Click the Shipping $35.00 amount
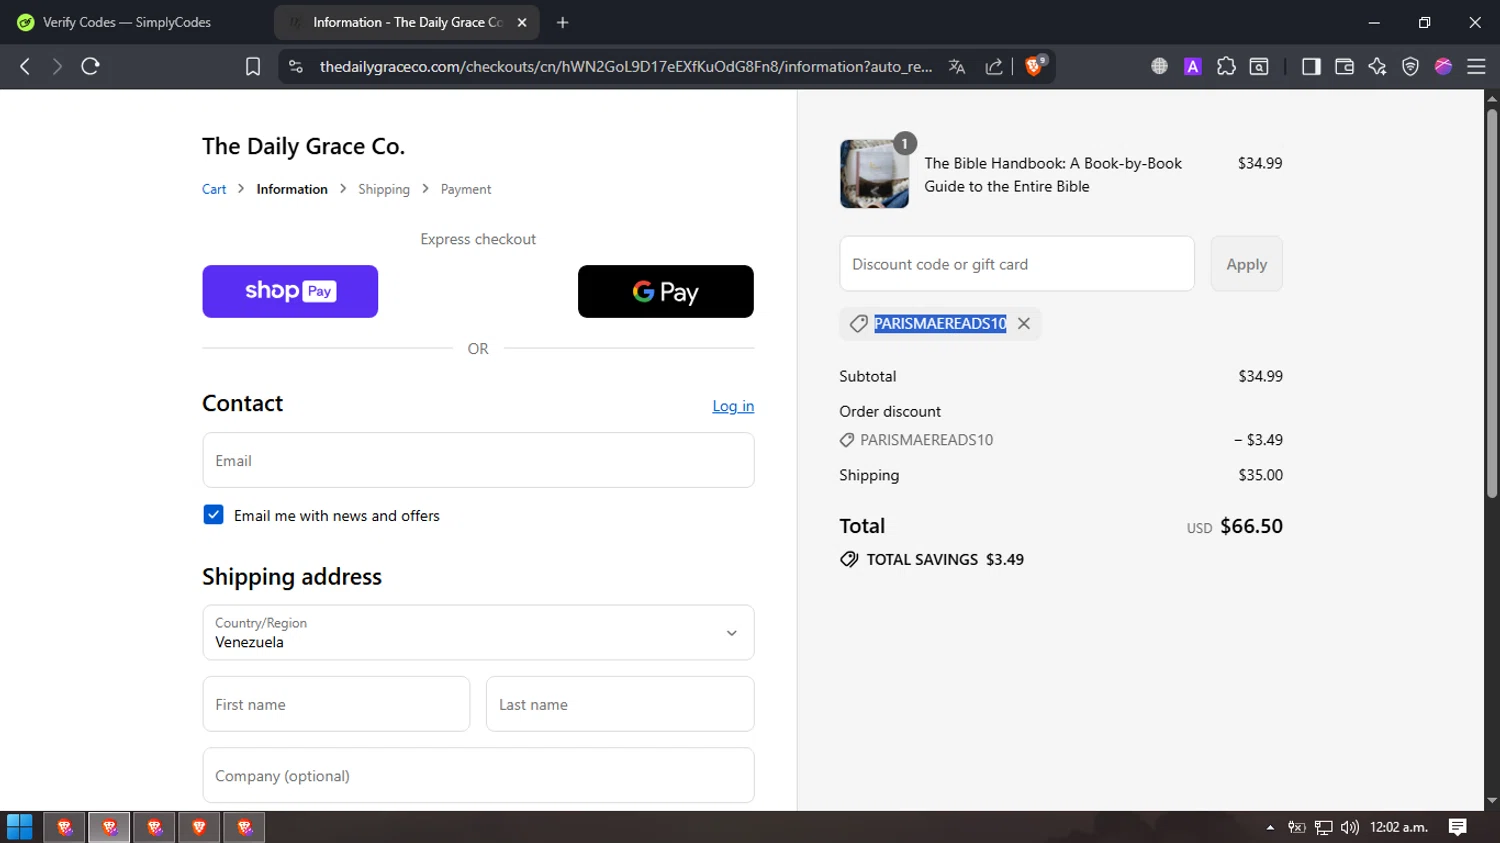The image size is (1500, 843). pyautogui.click(x=1260, y=475)
